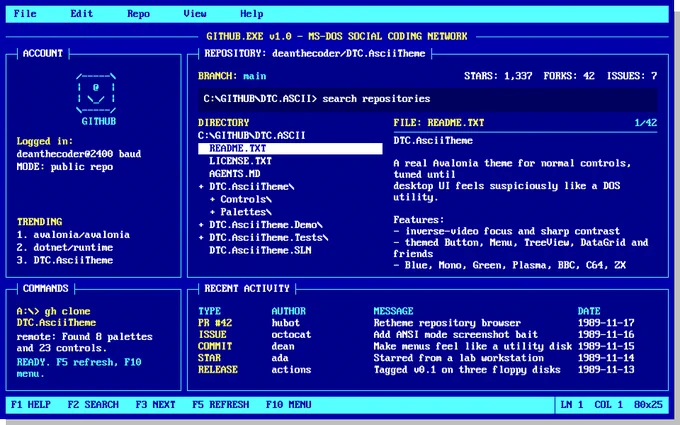Expand the DTC.AsciiTheme\ folder plus sign
The width and height of the screenshot is (680, 425).
pos(201,187)
